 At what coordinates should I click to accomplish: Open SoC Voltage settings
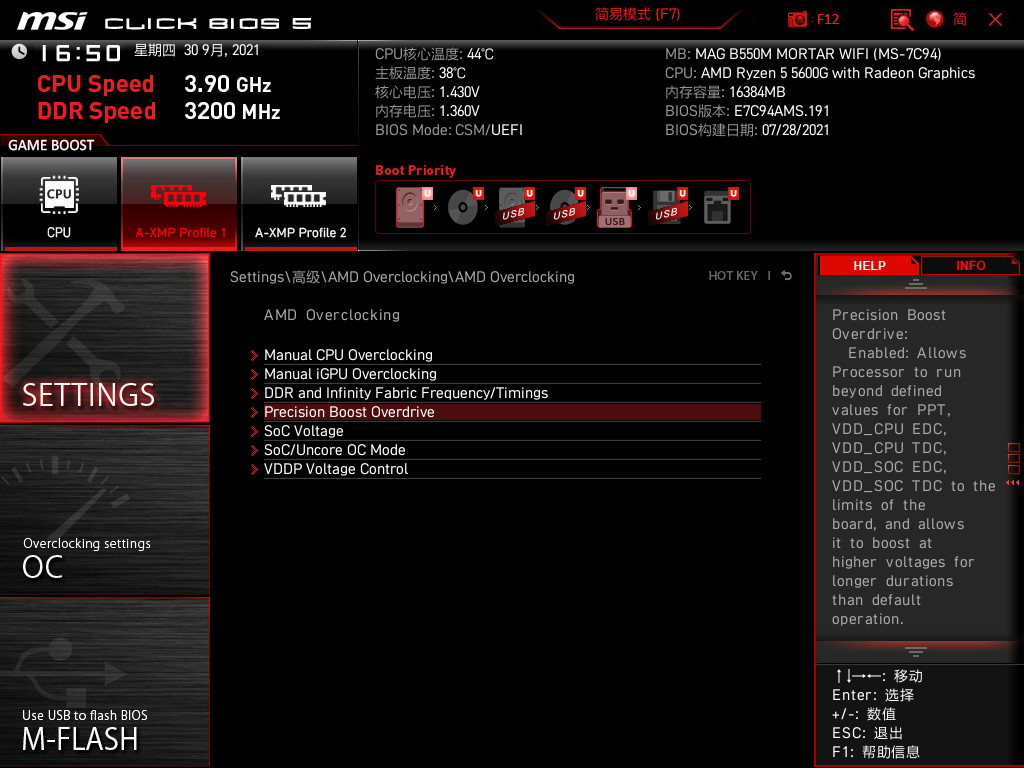click(303, 431)
